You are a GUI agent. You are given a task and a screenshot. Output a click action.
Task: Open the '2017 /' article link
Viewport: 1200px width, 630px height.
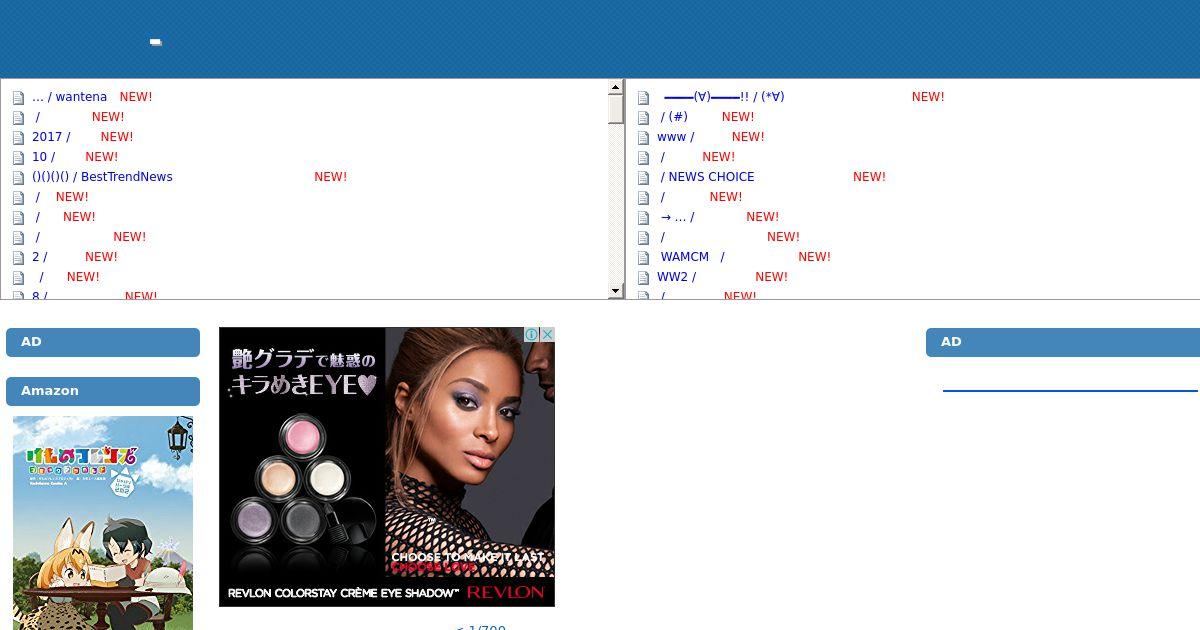pos(51,137)
